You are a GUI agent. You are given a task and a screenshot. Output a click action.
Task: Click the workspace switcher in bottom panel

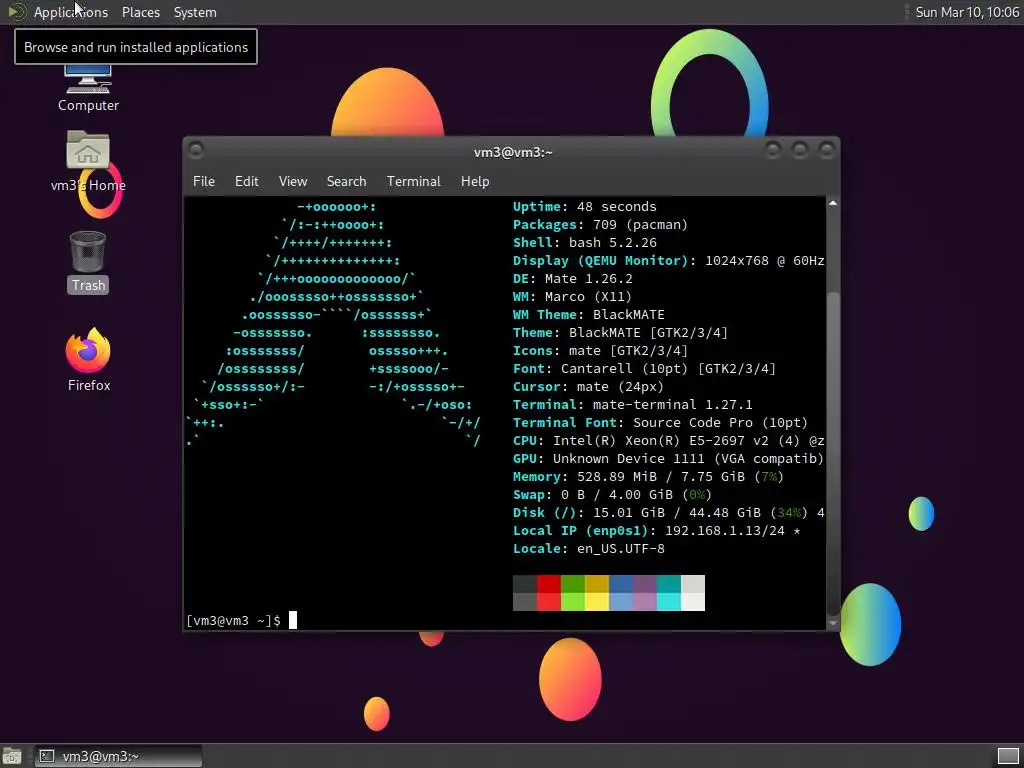click(x=1008, y=756)
